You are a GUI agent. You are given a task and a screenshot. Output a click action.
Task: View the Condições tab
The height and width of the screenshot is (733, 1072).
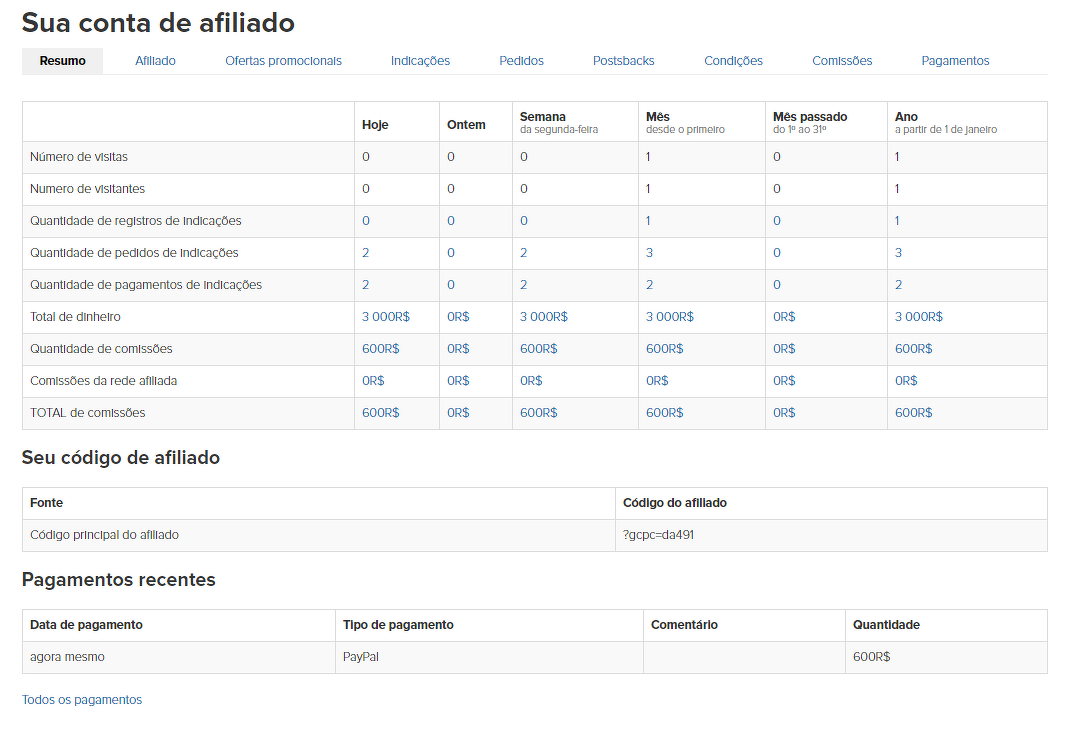pyautogui.click(x=733, y=61)
